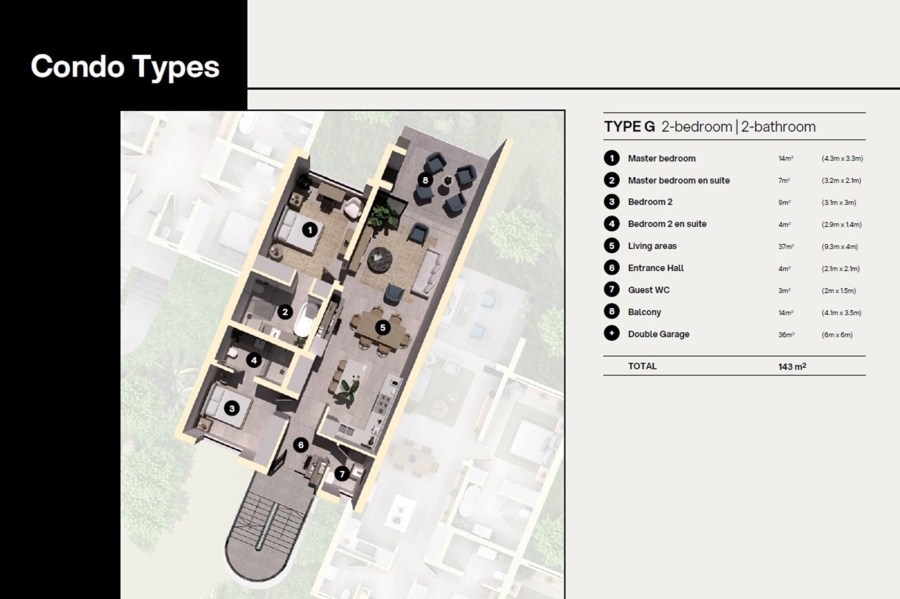The height and width of the screenshot is (599, 900).
Task: Select the "(2m x 1.5m)" Guest WC dimensions
Action: pyautogui.click(x=839, y=290)
